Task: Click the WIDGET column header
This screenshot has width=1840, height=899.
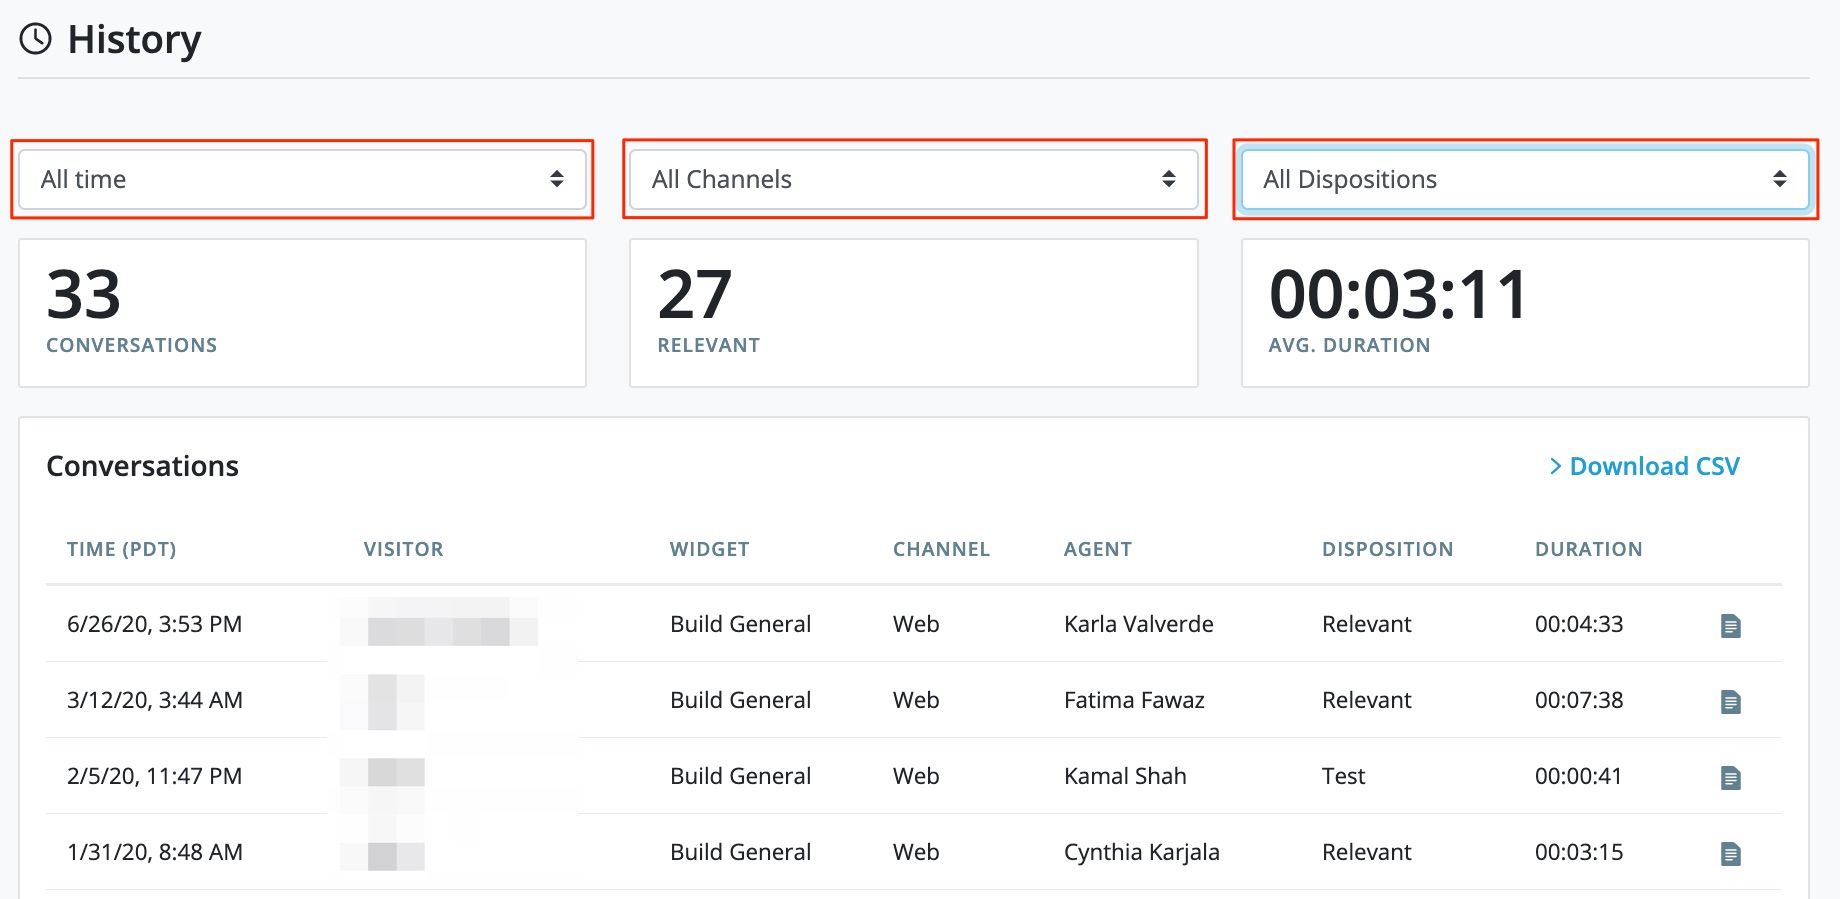Action: point(709,549)
